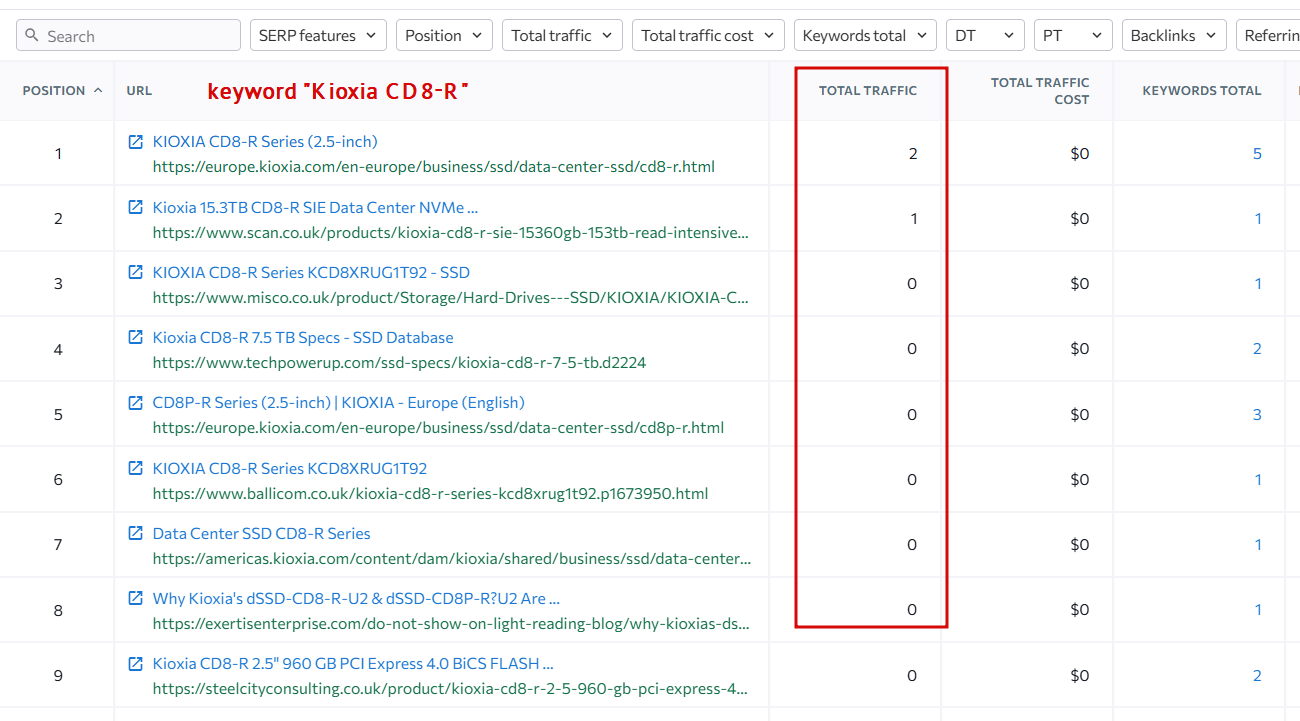1300x721 pixels.
Task: Click the sort arrow next to Position header
Action: click(98, 90)
